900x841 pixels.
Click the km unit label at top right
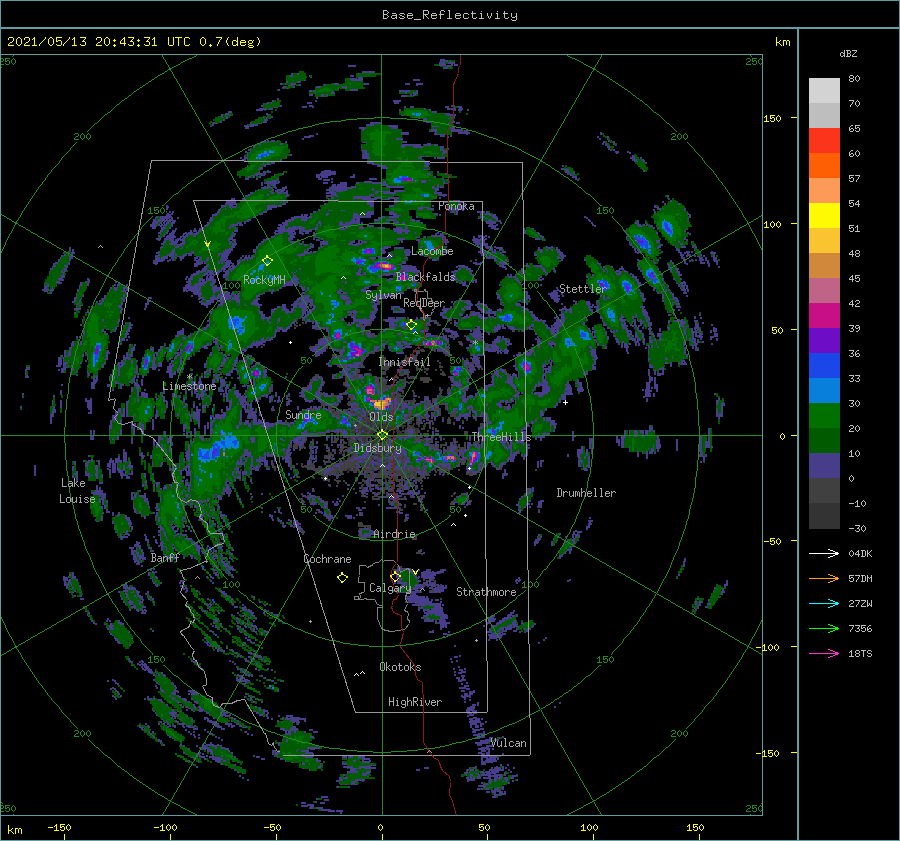click(782, 42)
